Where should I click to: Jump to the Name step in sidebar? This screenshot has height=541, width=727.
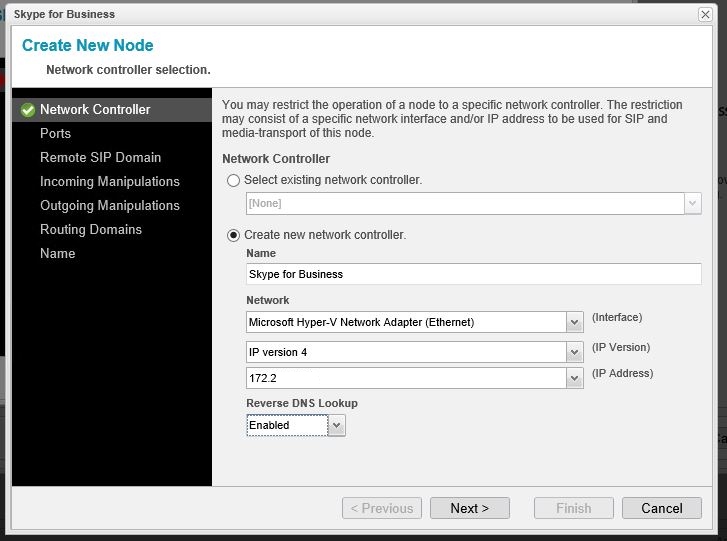pos(57,254)
